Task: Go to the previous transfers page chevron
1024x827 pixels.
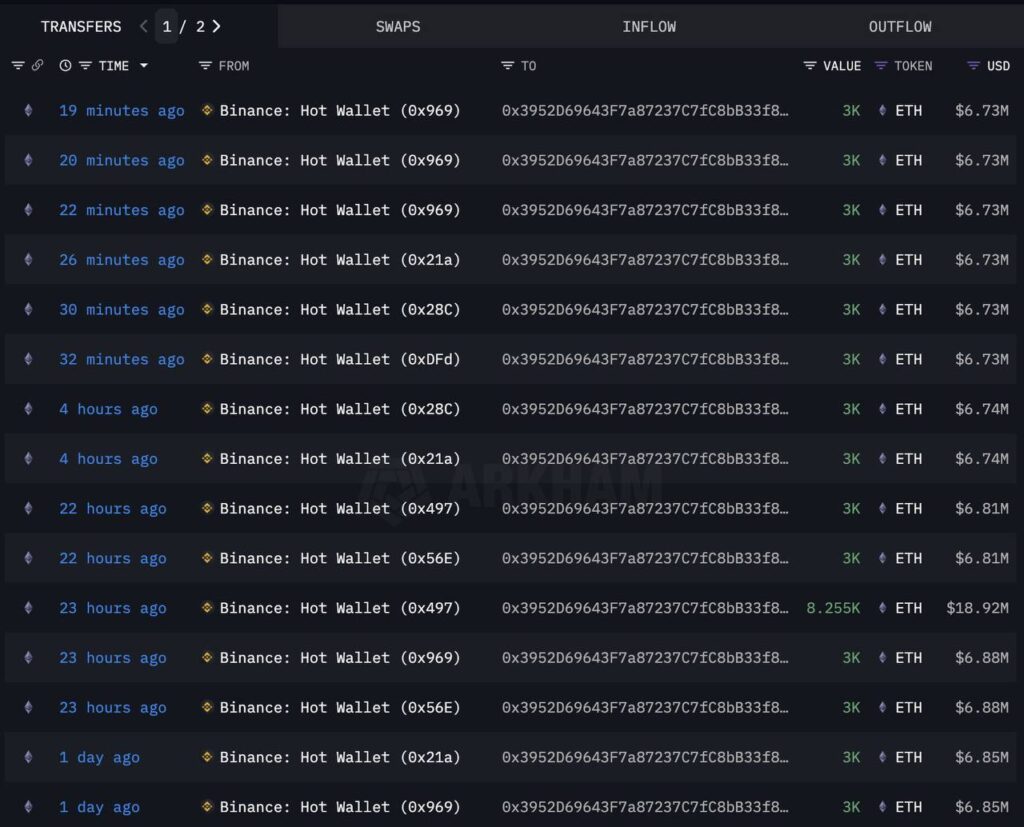Action: click(x=144, y=26)
